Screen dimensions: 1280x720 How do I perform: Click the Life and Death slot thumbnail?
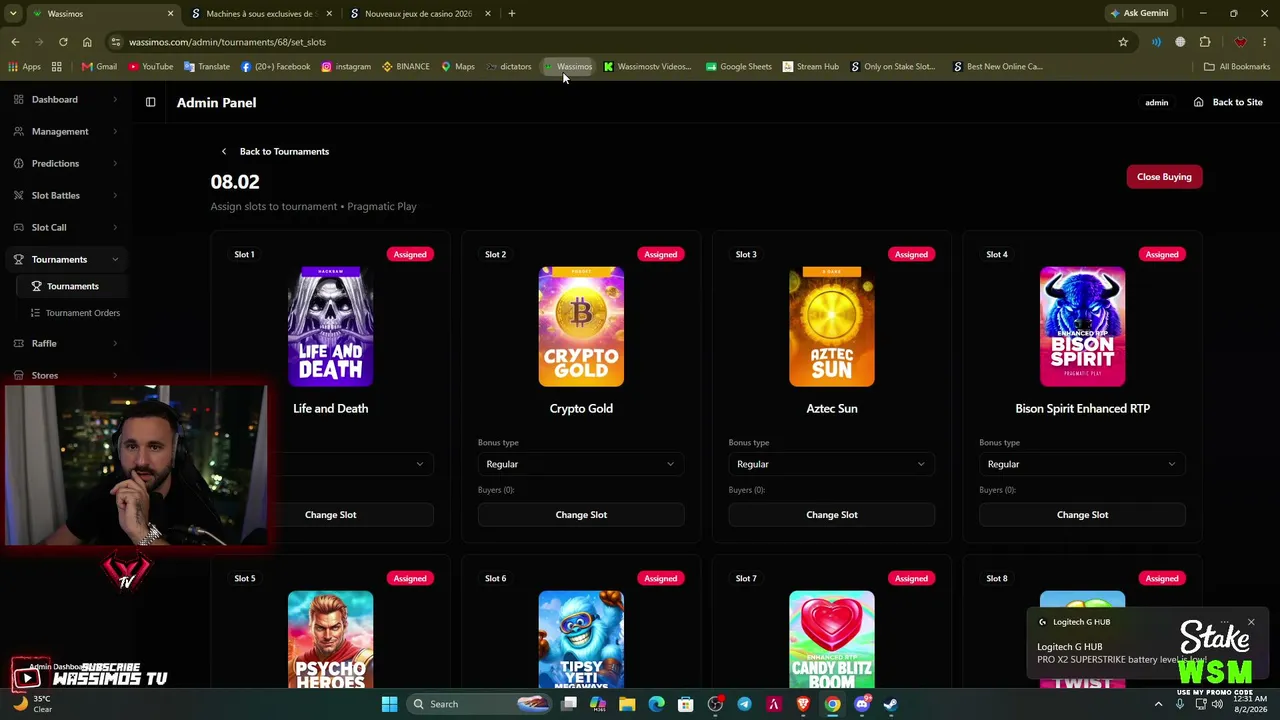click(x=331, y=326)
